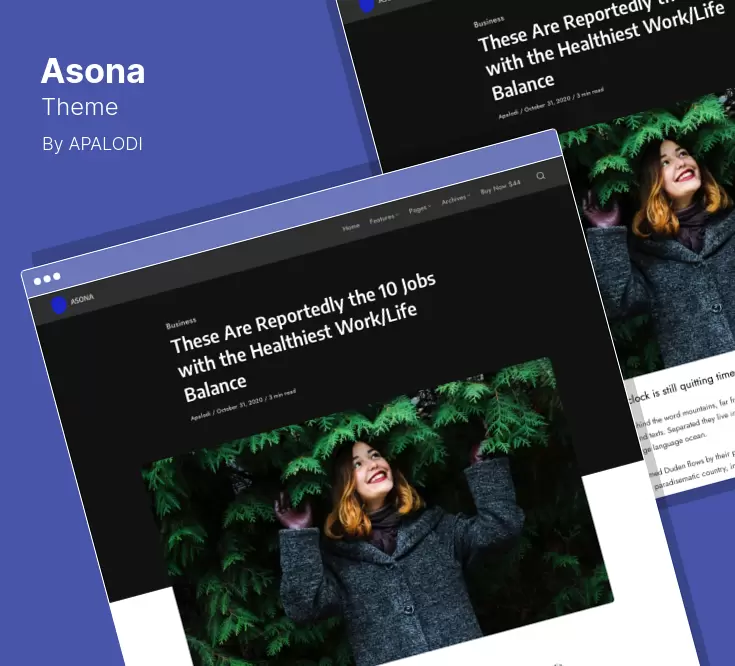735x666 pixels.
Task: Click the ASONA site name in front window
Action: 82,299
